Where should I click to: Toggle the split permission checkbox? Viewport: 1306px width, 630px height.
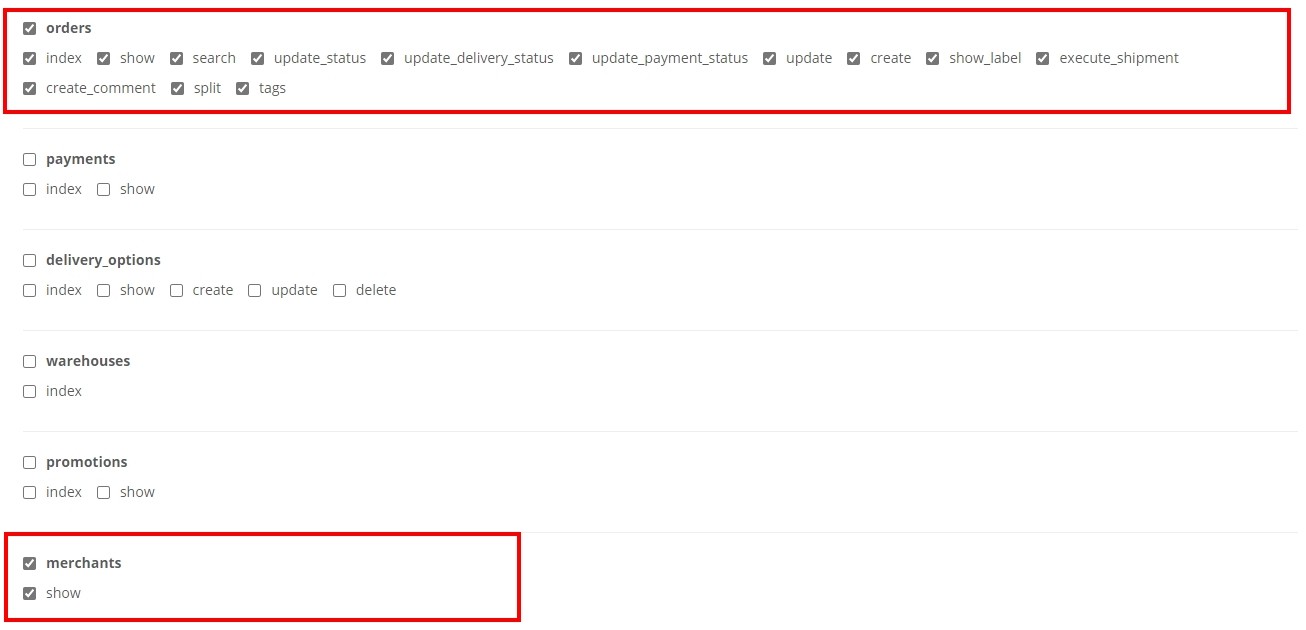pyautogui.click(x=178, y=88)
